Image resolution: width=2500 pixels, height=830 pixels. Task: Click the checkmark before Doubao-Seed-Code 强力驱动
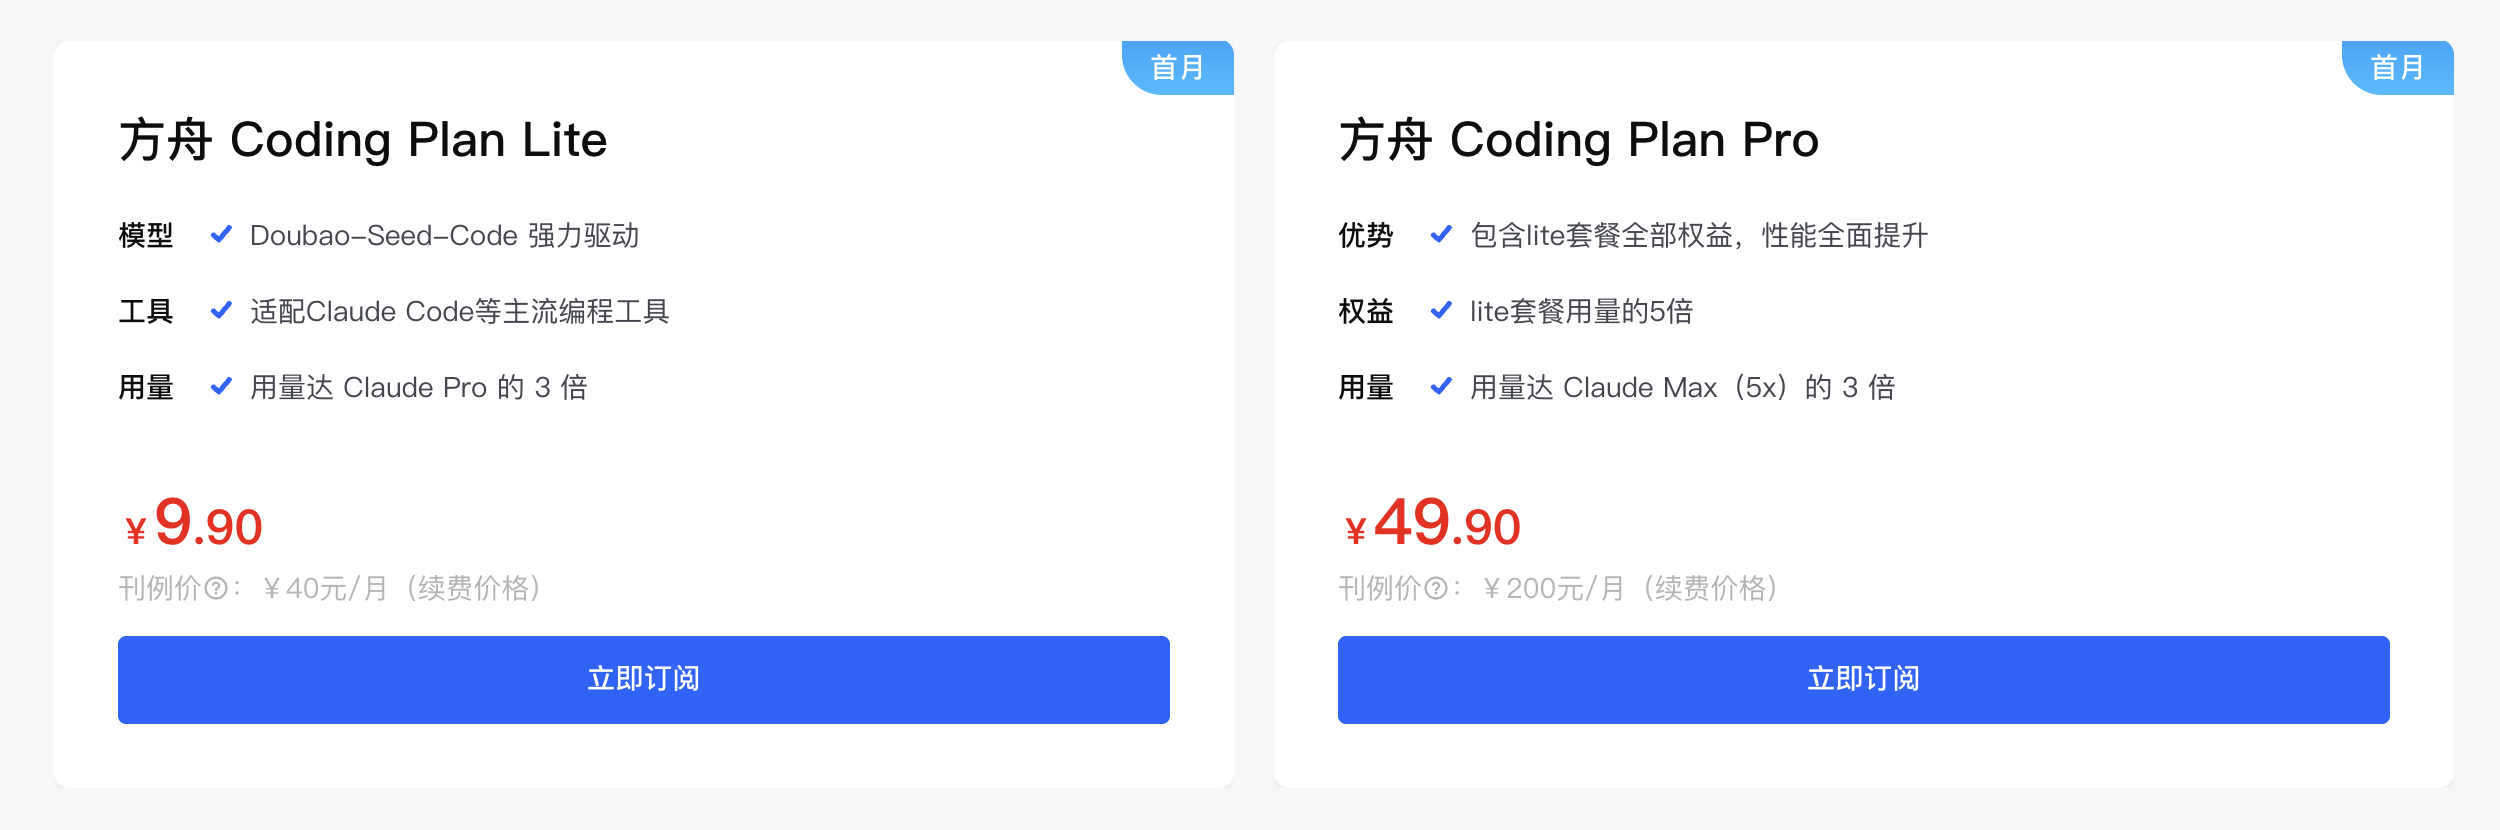tap(221, 235)
